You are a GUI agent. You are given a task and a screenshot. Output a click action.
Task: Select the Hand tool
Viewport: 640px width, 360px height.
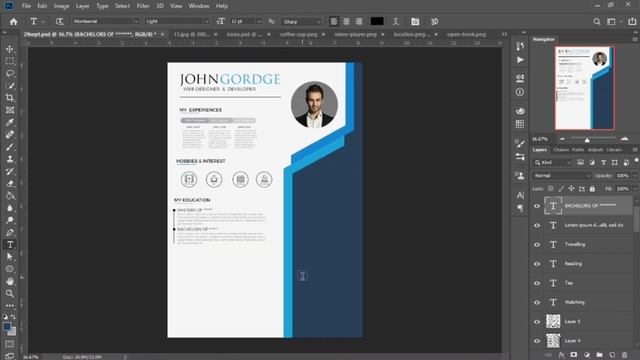10,281
